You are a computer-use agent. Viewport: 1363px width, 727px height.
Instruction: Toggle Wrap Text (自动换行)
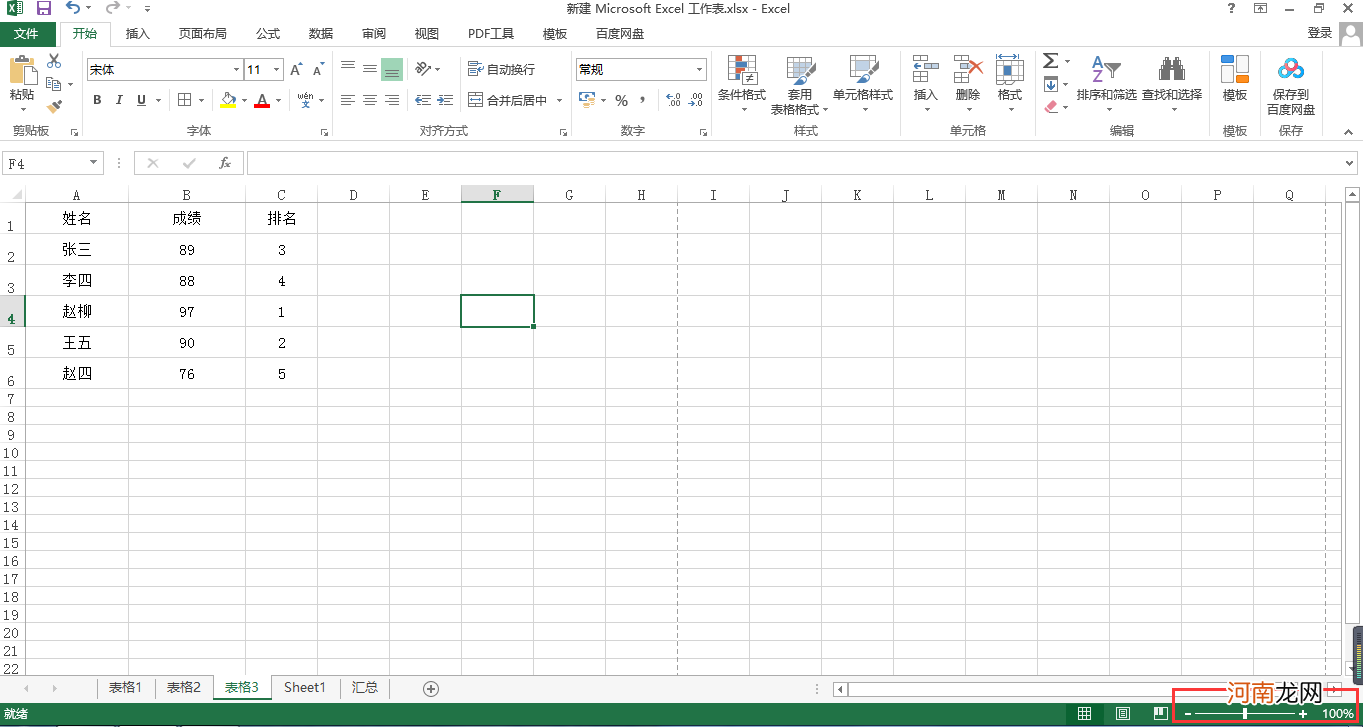[x=501, y=69]
